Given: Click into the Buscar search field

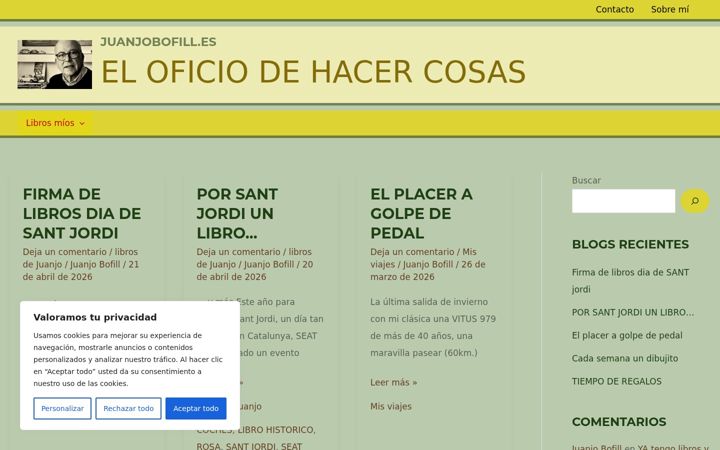Looking at the screenshot, I should (623, 201).
